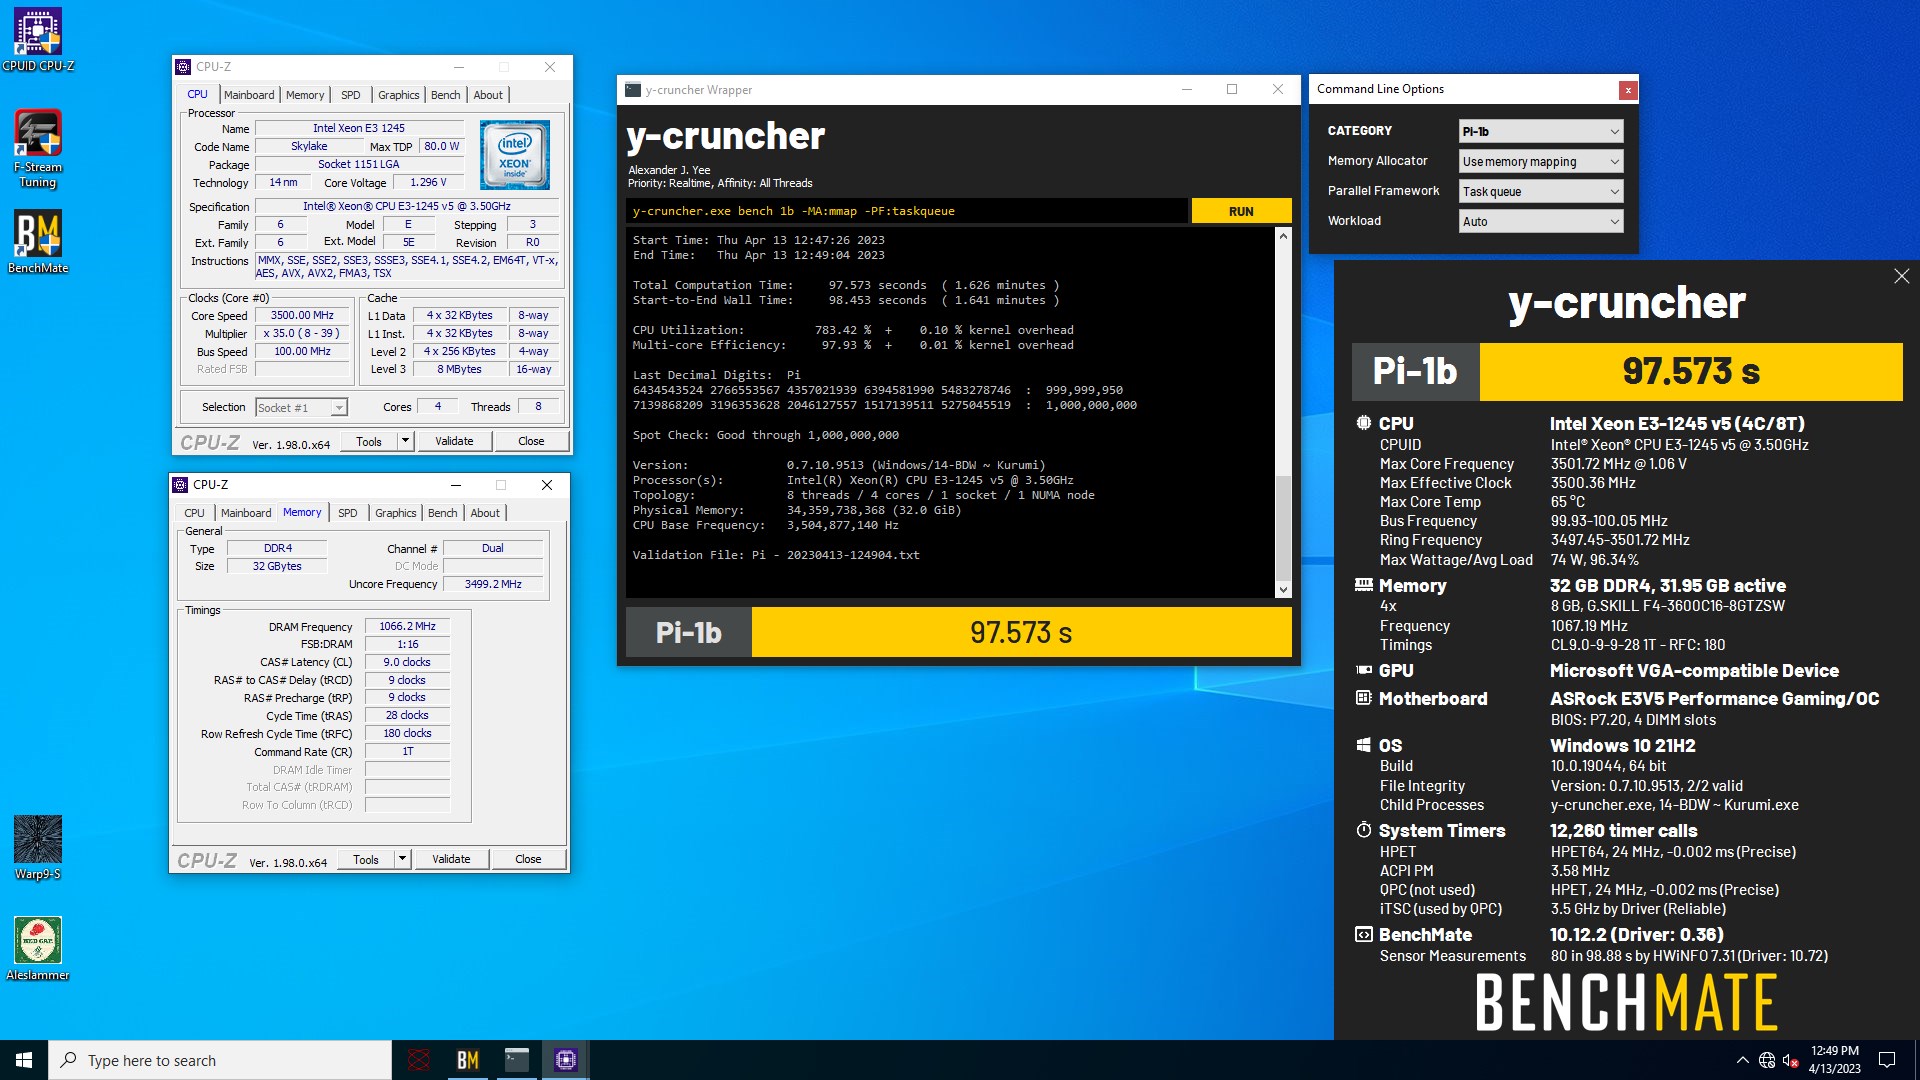Open the Parallel Framework dropdown
This screenshot has width=1920, height=1080.
point(1540,191)
